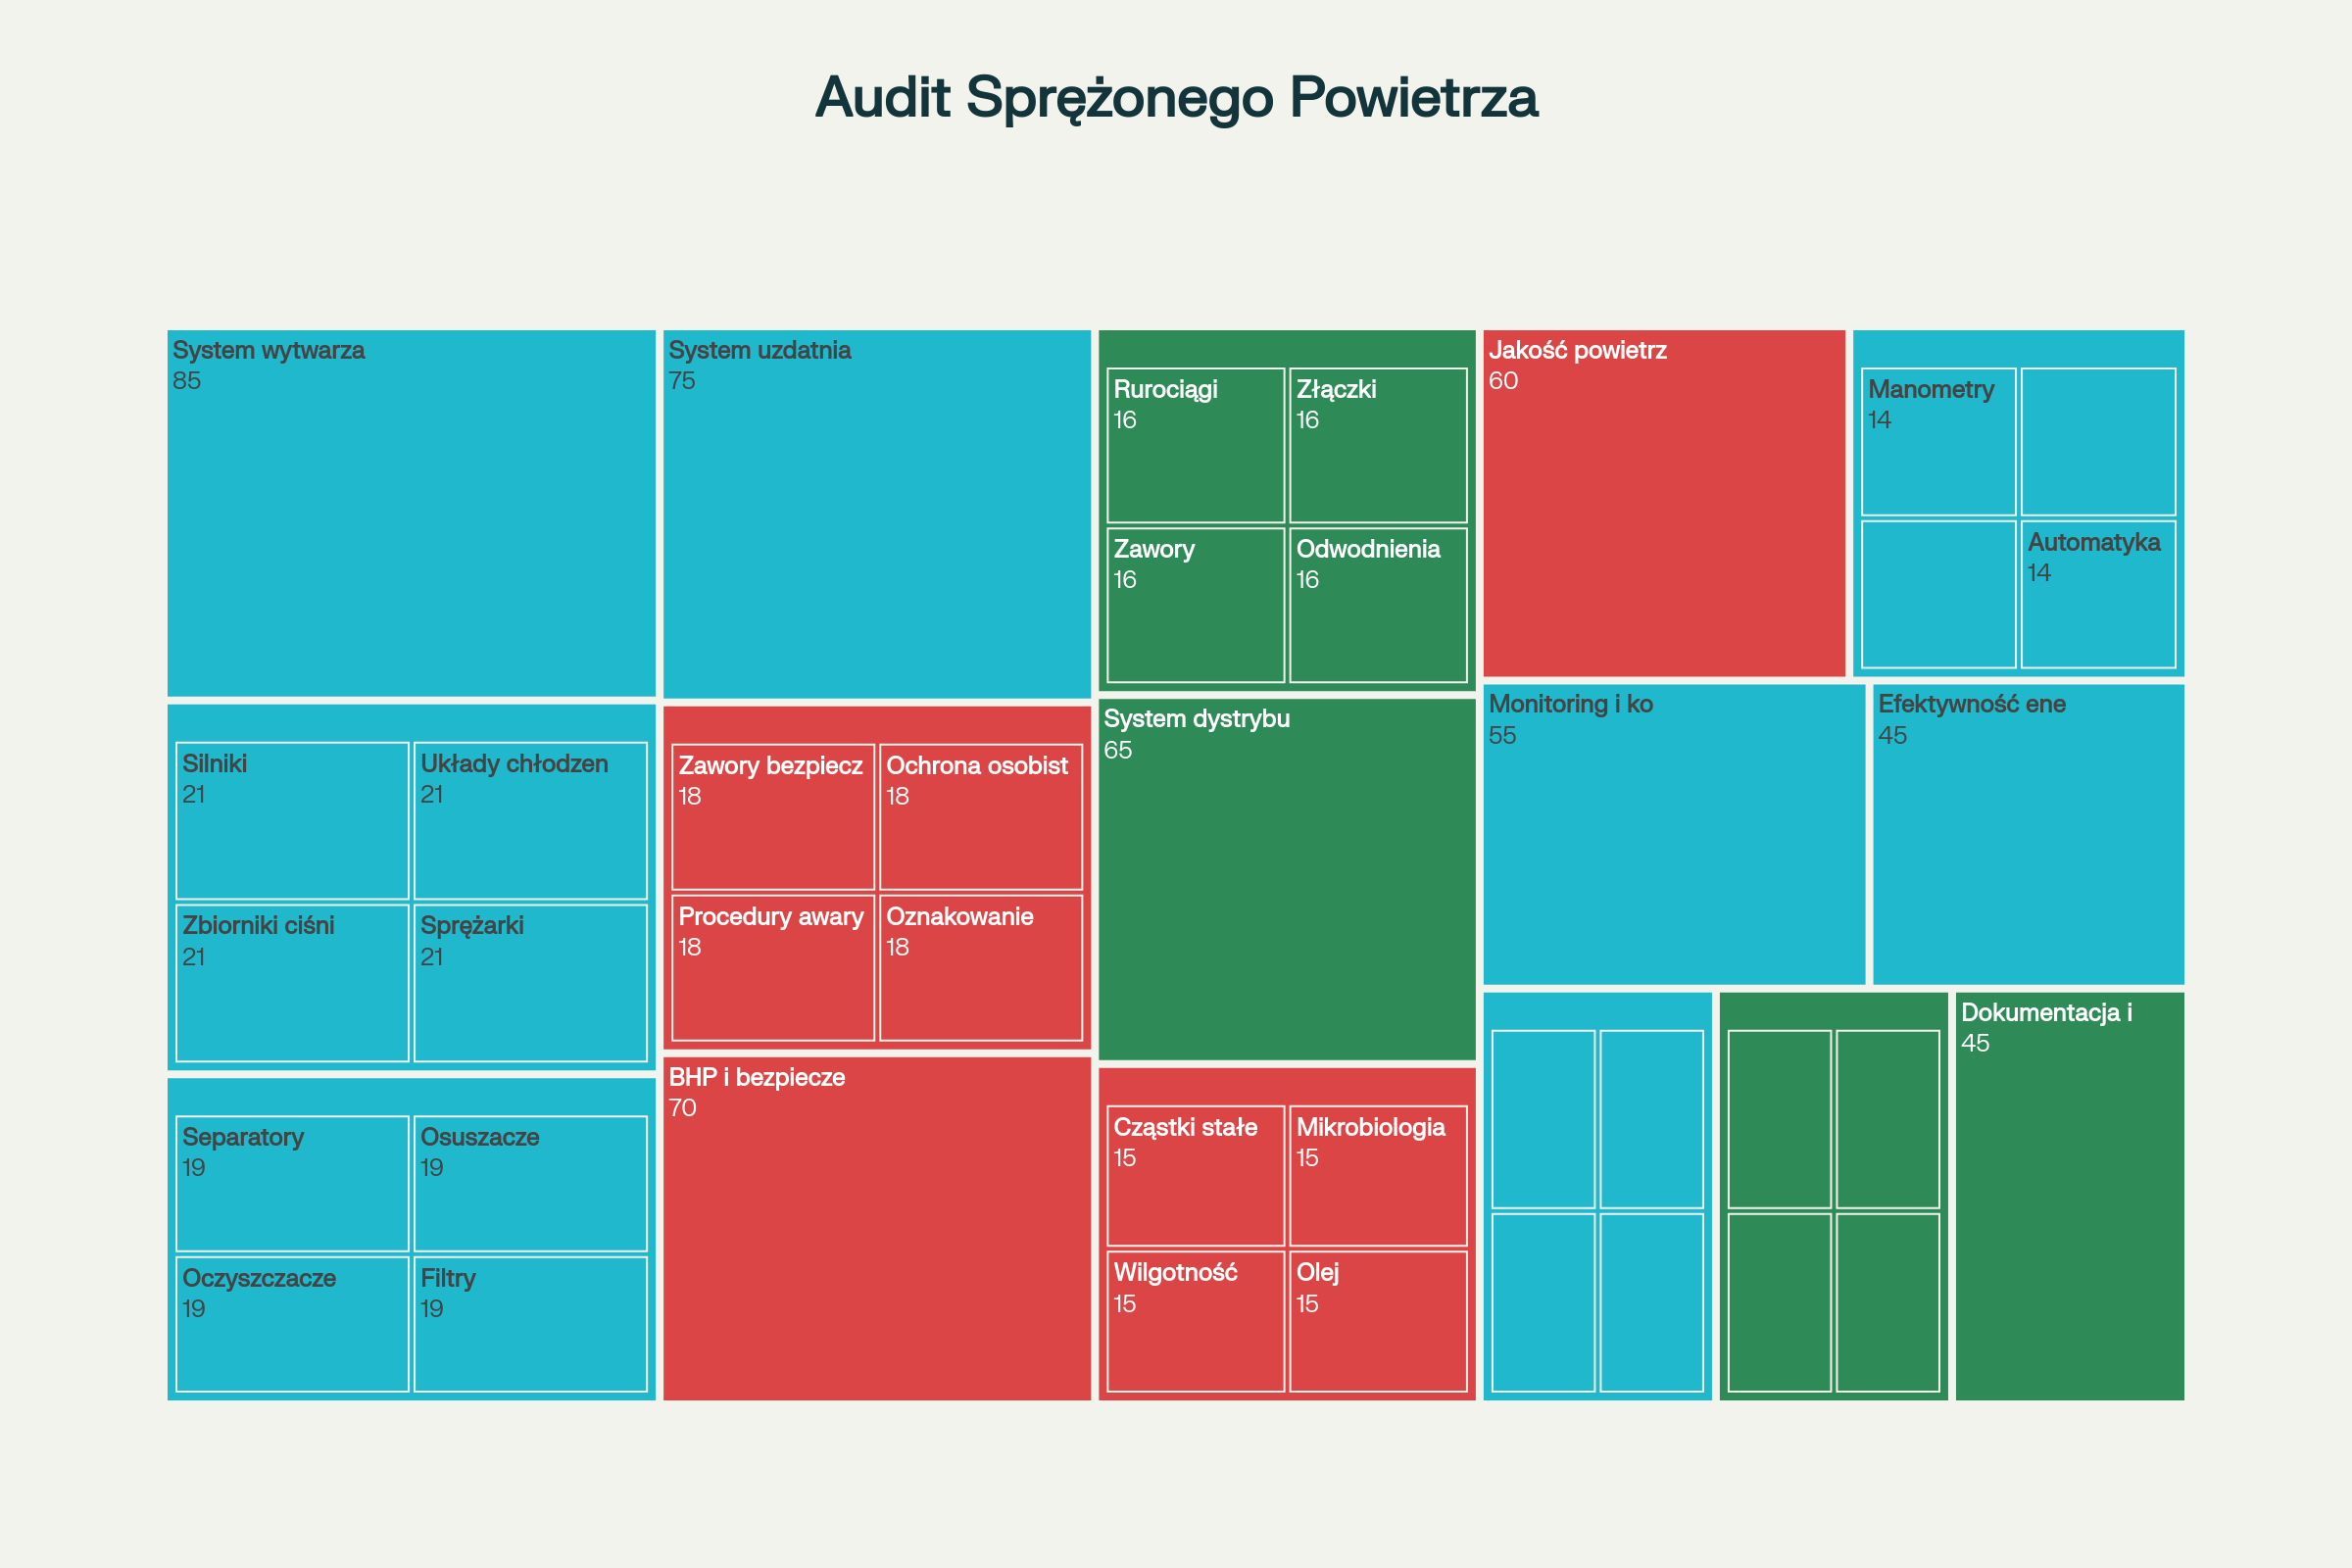Select the System dystrybu 65 tile
The width and height of the screenshot is (2352, 1568).
(x=1286, y=879)
